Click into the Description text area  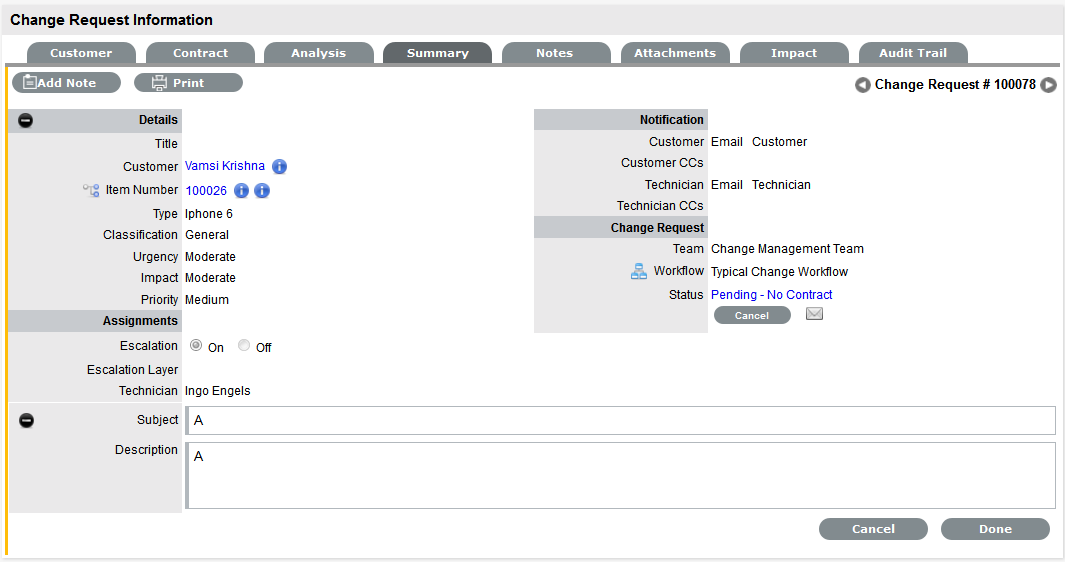tap(620, 475)
